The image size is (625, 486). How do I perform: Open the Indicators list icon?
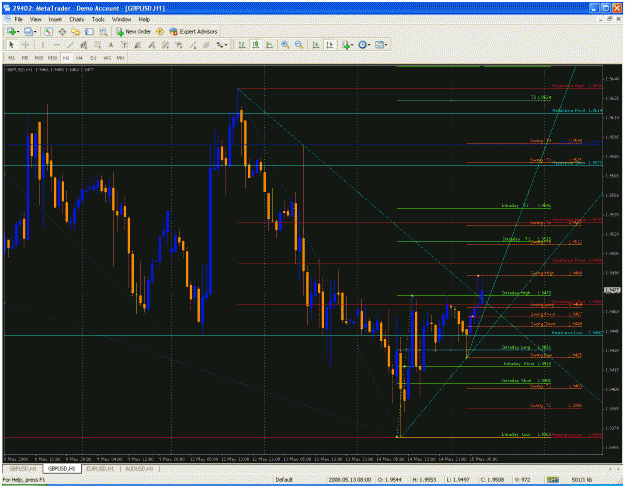[346, 45]
